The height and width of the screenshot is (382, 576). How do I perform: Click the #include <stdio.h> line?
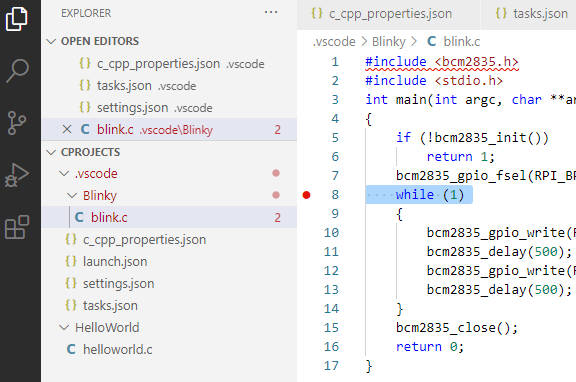434,80
